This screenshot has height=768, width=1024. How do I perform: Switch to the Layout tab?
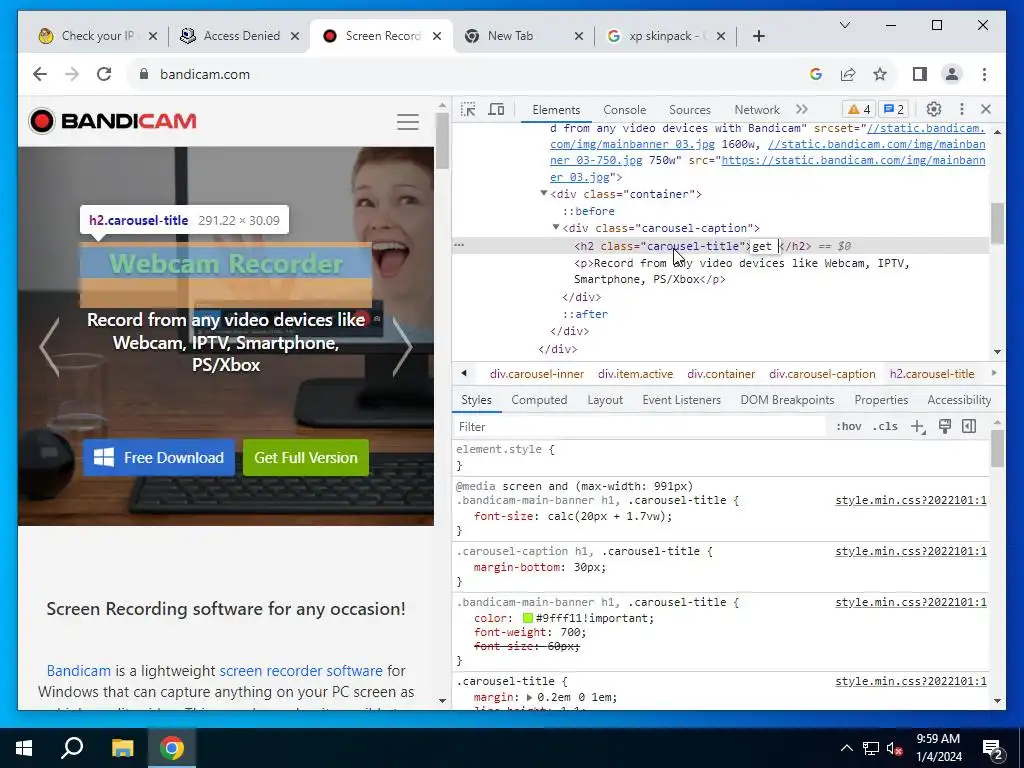605,400
